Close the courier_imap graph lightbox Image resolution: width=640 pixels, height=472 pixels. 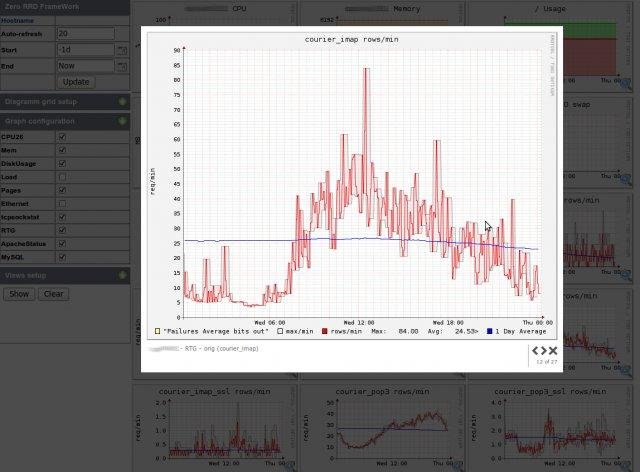tap(553, 351)
